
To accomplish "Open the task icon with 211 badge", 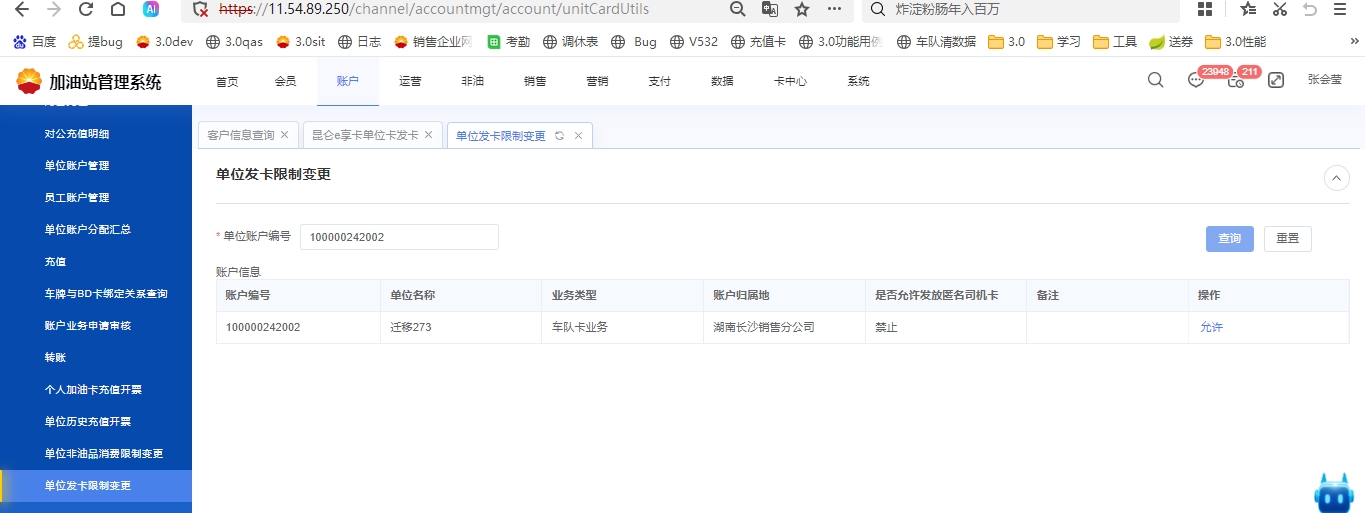I will [x=1236, y=81].
